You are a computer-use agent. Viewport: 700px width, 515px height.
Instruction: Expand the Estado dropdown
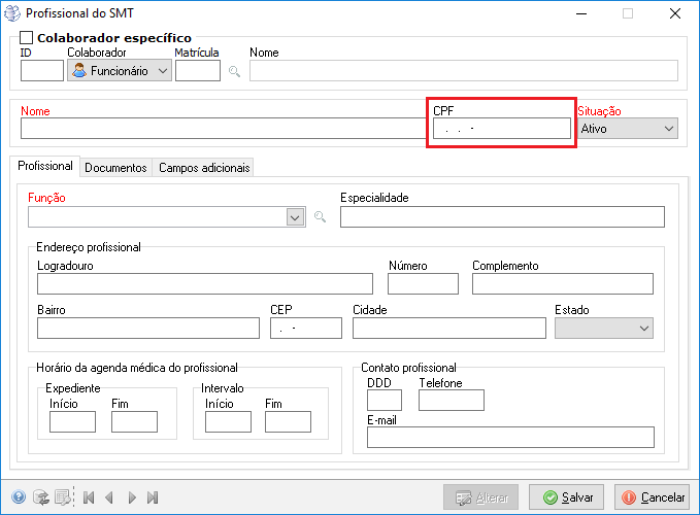coord(643,328)
